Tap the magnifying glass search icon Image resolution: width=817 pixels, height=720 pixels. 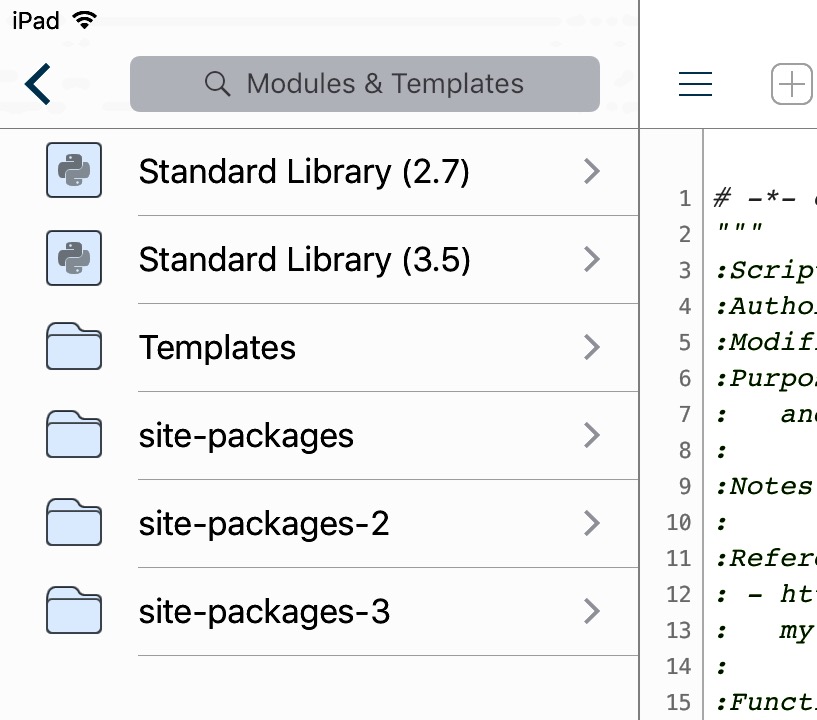[217, 84]
